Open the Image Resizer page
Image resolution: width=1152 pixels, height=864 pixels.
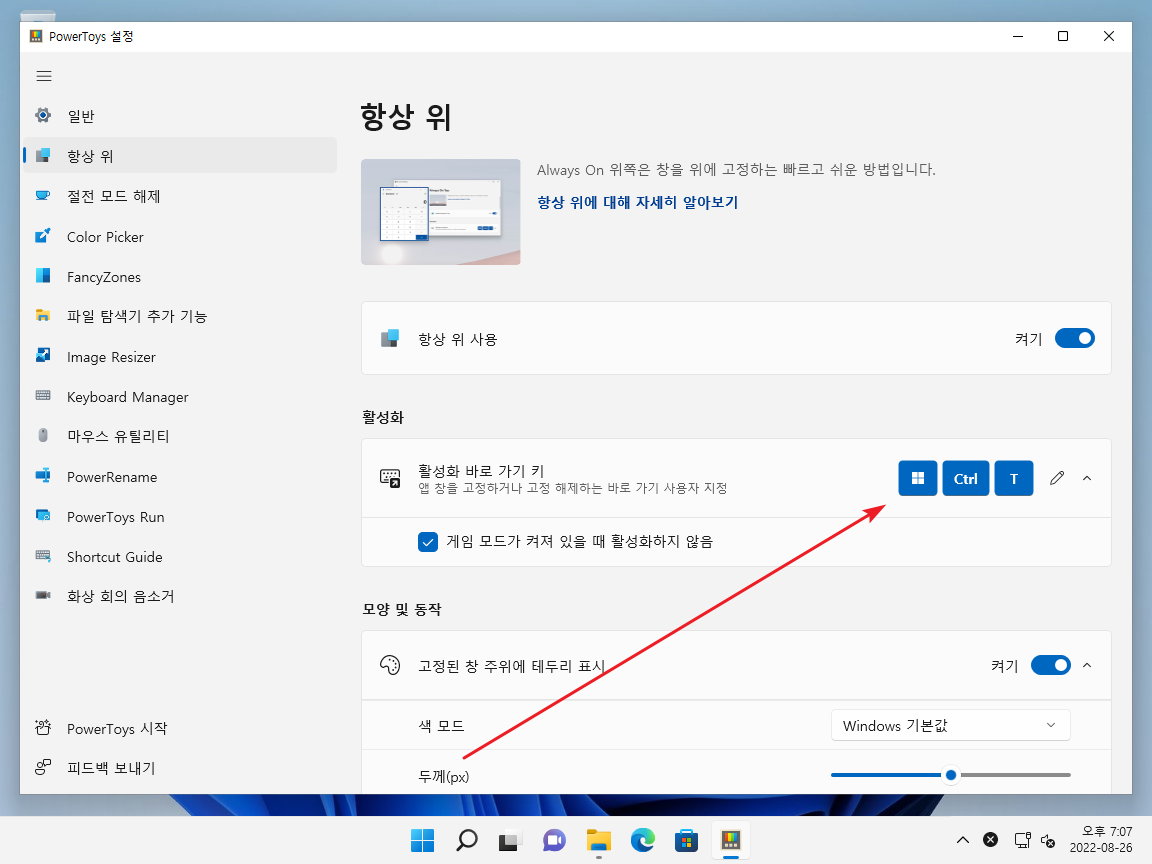[x=180, y=356]
